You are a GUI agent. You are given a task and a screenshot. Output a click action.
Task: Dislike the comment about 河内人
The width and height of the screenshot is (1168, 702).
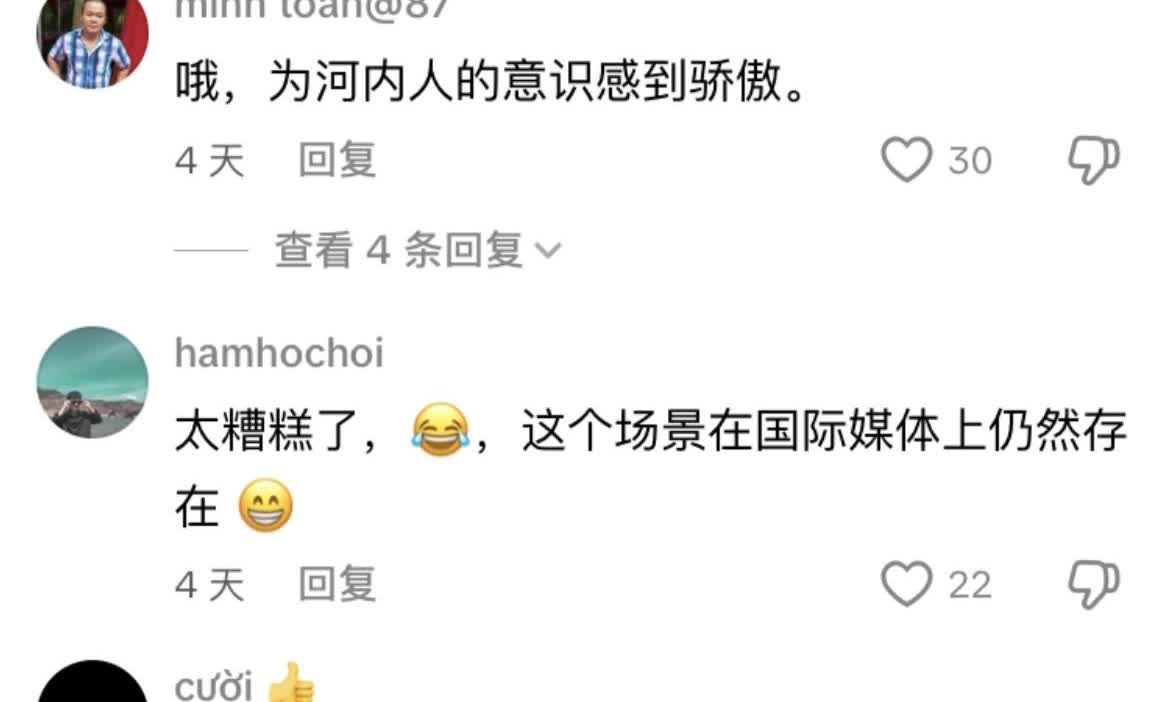click(1094, 160)
